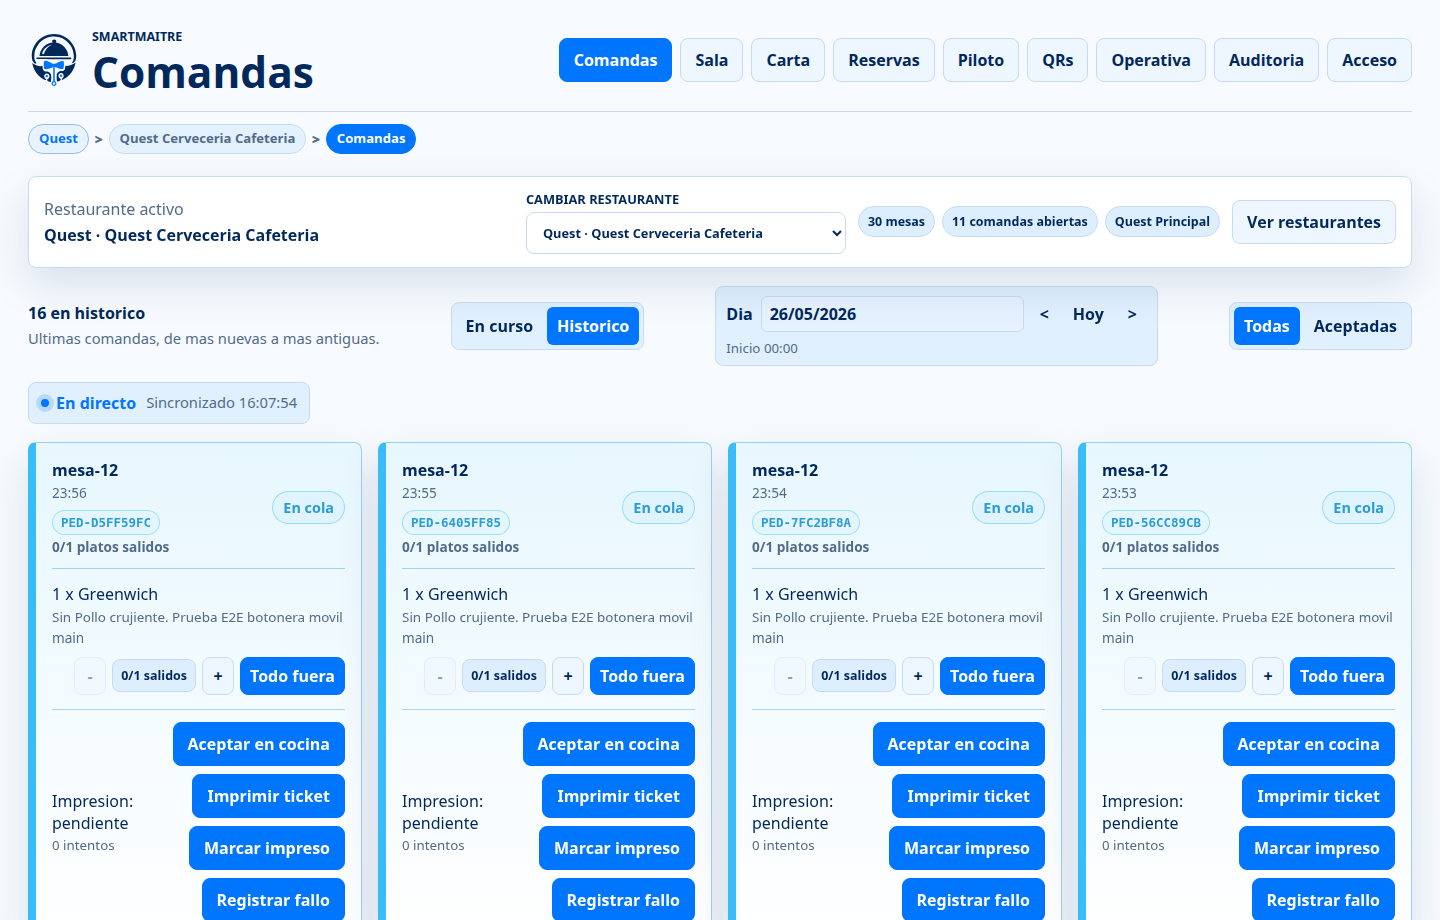The image size is (1440, 920).
Task: Click the Quest Principal badge
Action: pyautogui.click(x=1162, y=222)
